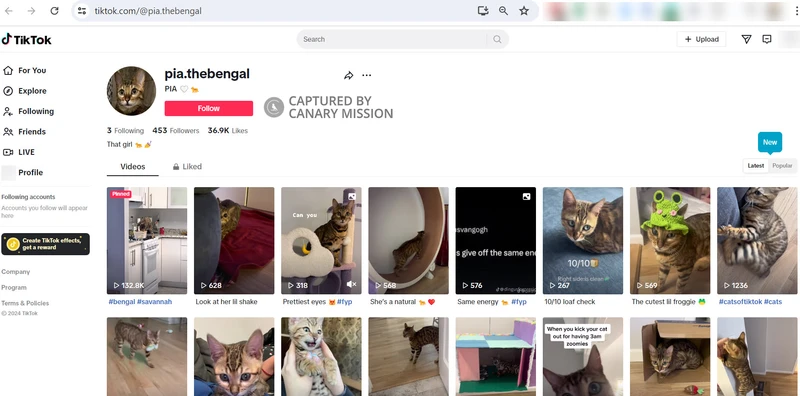Open the cat wheel video with 568 views

click(x=409, y=240)
